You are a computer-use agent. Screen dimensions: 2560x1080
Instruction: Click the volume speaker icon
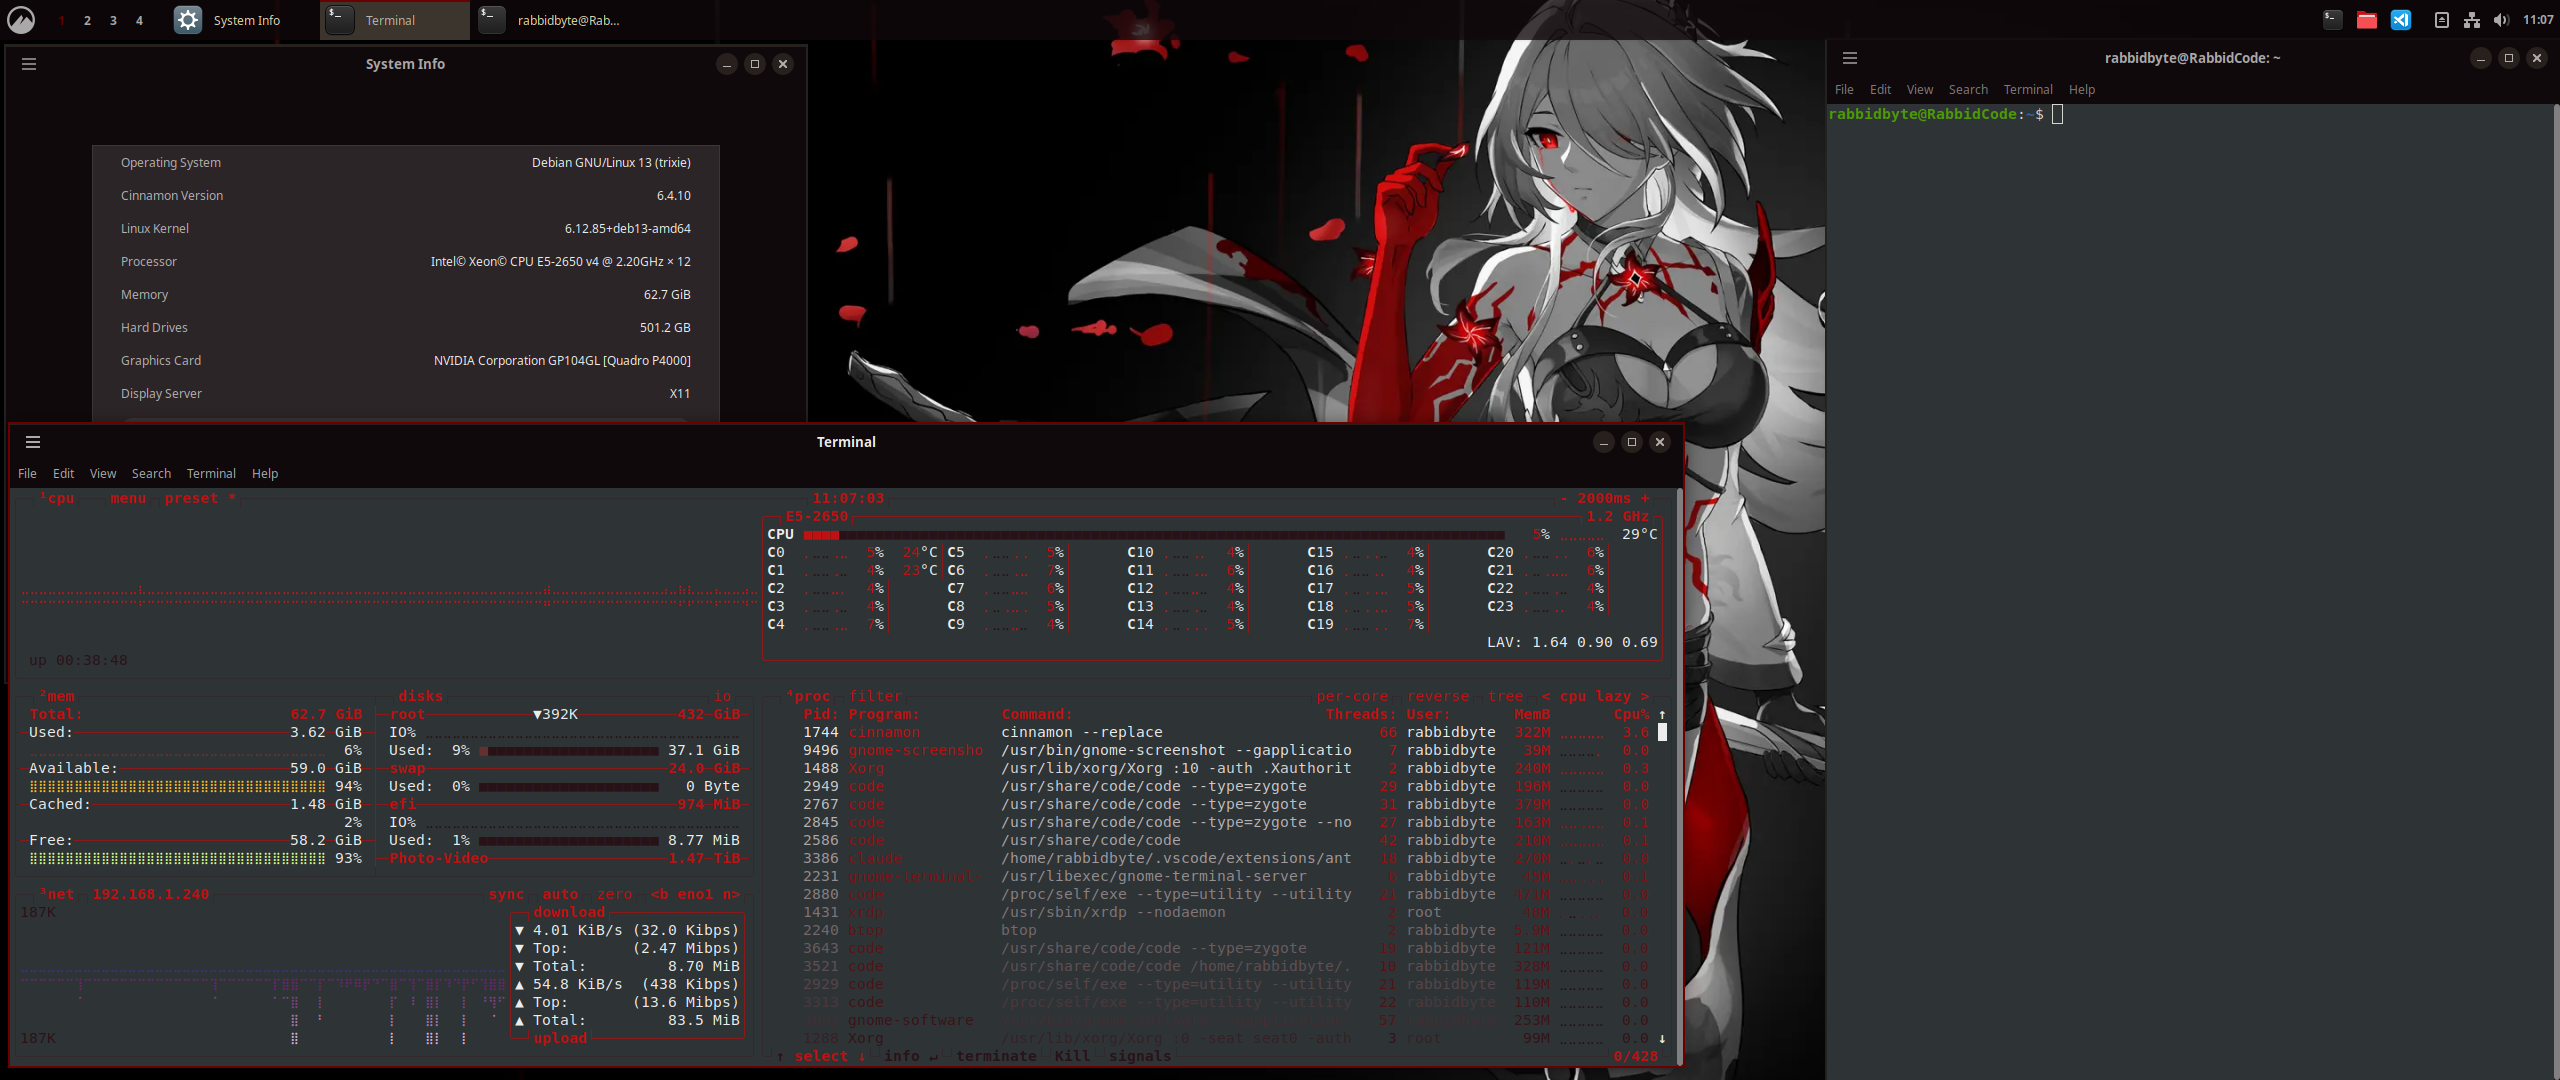click(x=2501, y=20)
